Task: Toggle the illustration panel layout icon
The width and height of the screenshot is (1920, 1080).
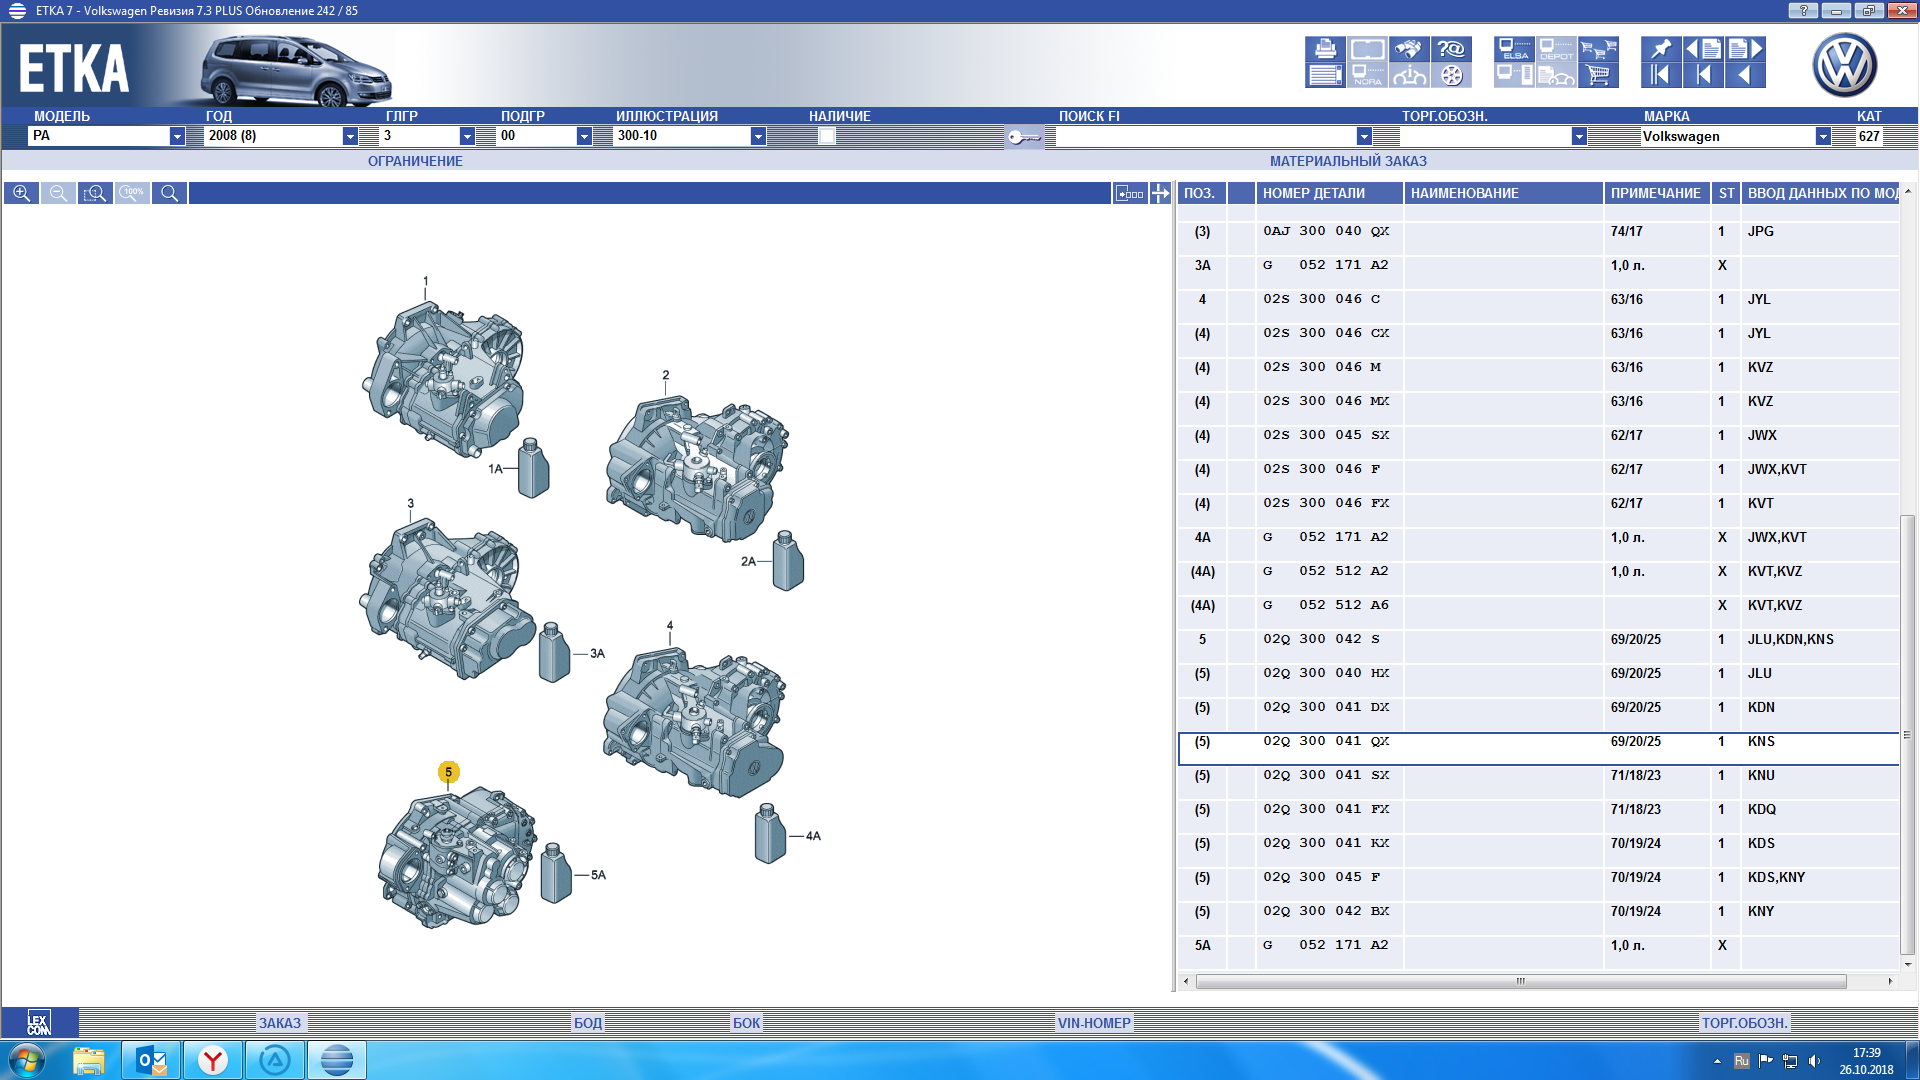Action: click(1129, 193)
